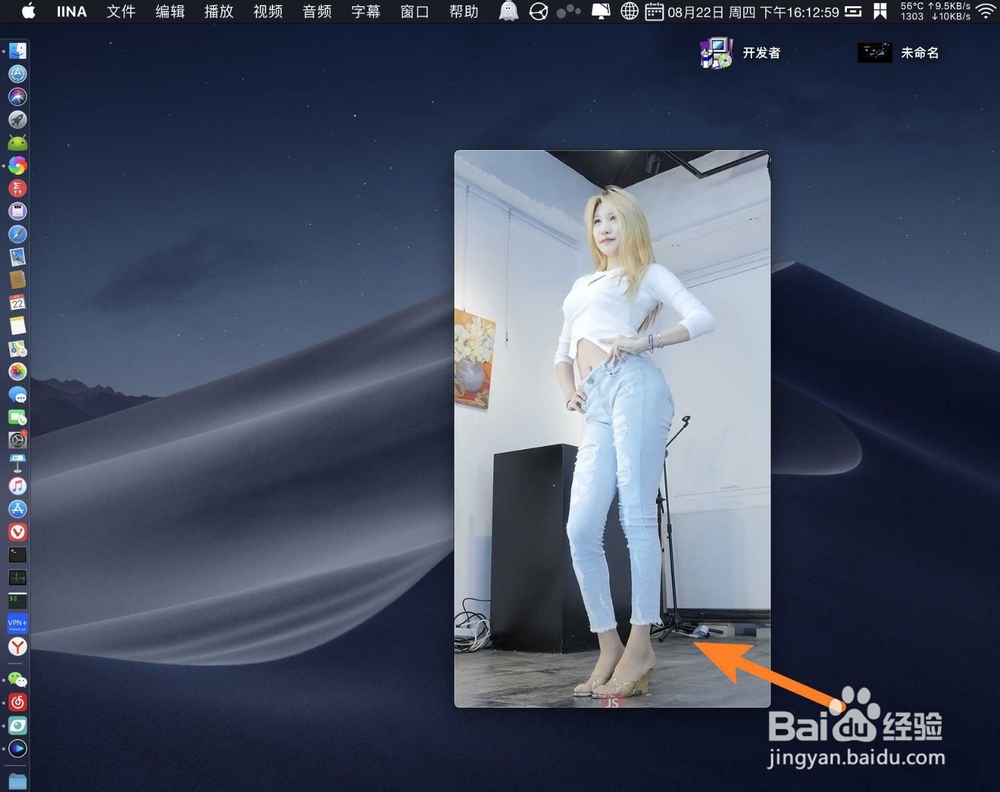Open the 文件 menu

tap(121, 11)
